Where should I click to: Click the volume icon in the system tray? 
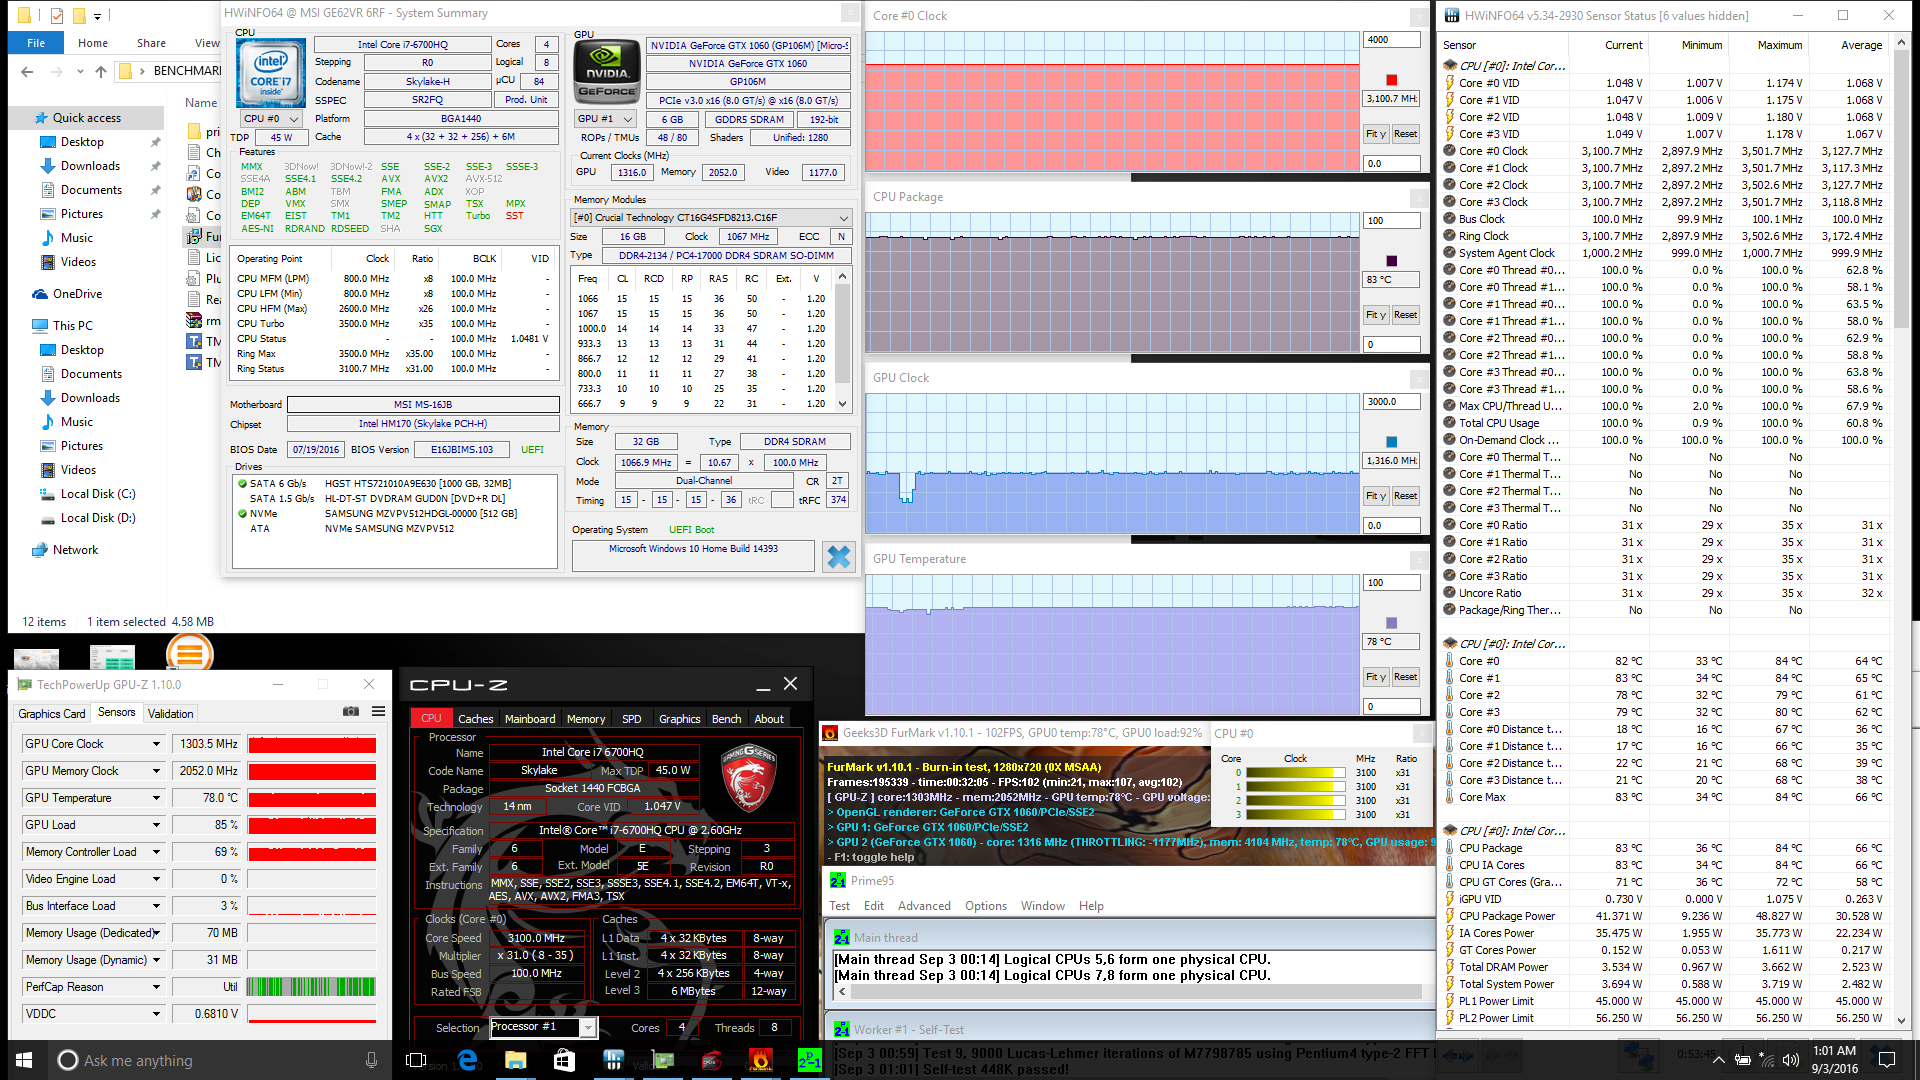(1790, 1060)
